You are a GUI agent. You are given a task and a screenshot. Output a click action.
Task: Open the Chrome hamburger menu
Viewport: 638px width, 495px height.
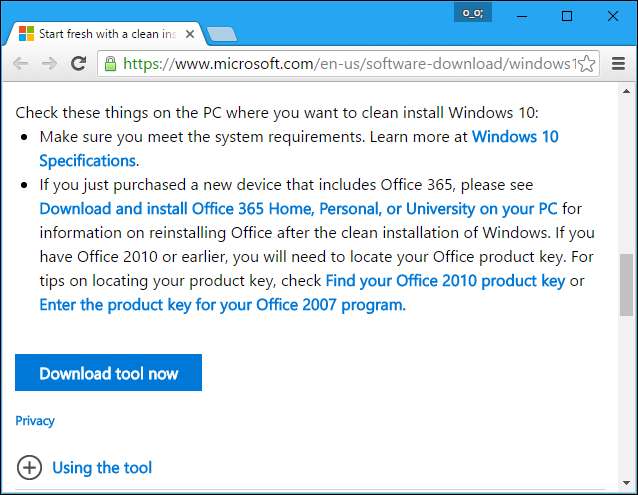coord(618,63)
